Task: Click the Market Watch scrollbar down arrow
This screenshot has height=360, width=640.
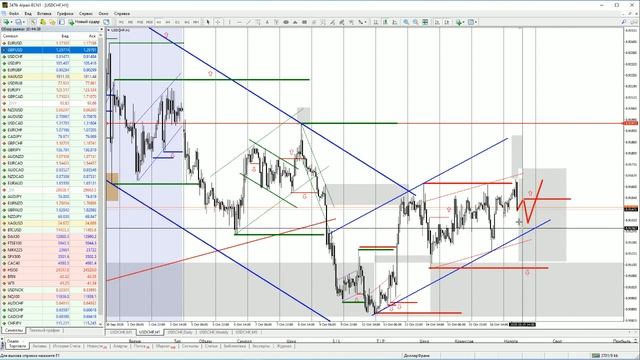Action: point(101,324)
